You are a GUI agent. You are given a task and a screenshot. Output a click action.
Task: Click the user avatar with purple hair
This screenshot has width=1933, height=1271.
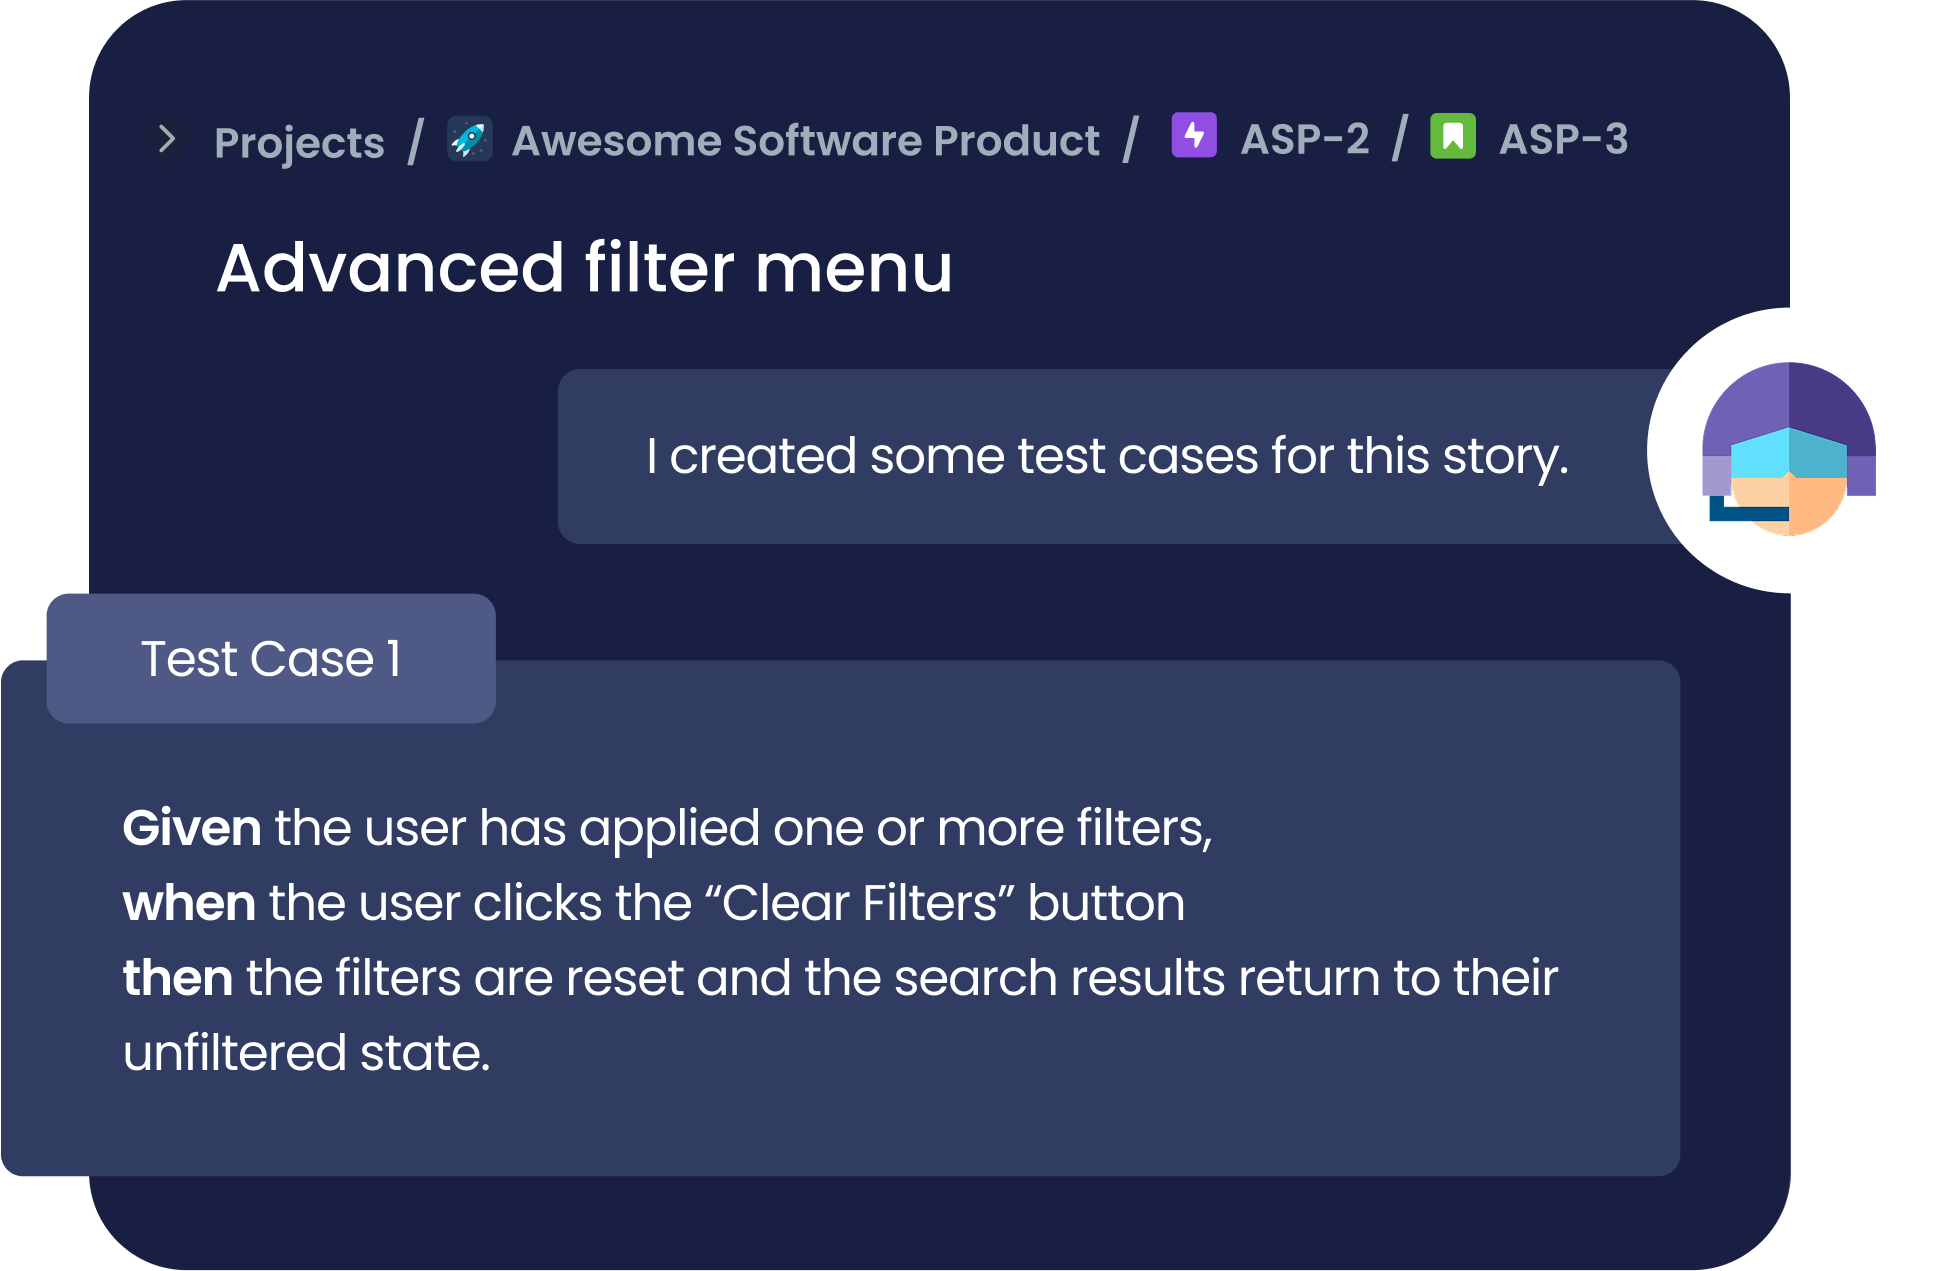[1788, 450]
